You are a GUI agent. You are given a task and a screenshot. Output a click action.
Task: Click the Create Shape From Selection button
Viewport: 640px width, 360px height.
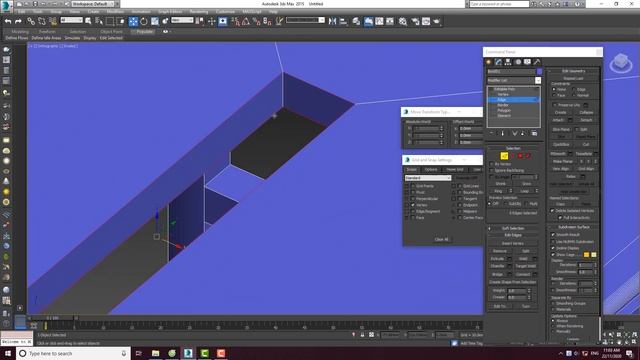(513, 282)
